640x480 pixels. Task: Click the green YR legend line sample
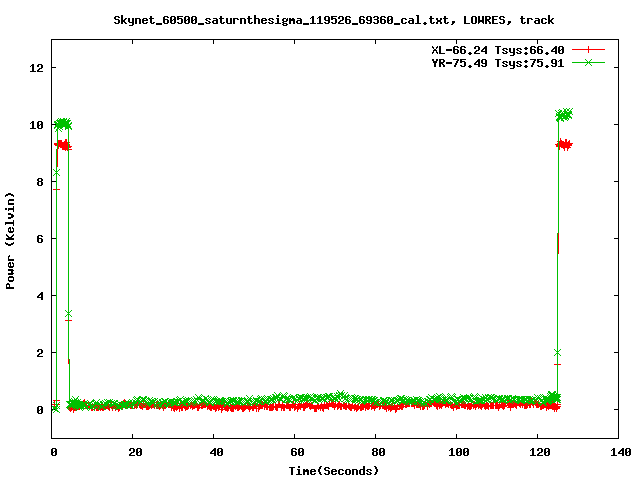(588, 62)
